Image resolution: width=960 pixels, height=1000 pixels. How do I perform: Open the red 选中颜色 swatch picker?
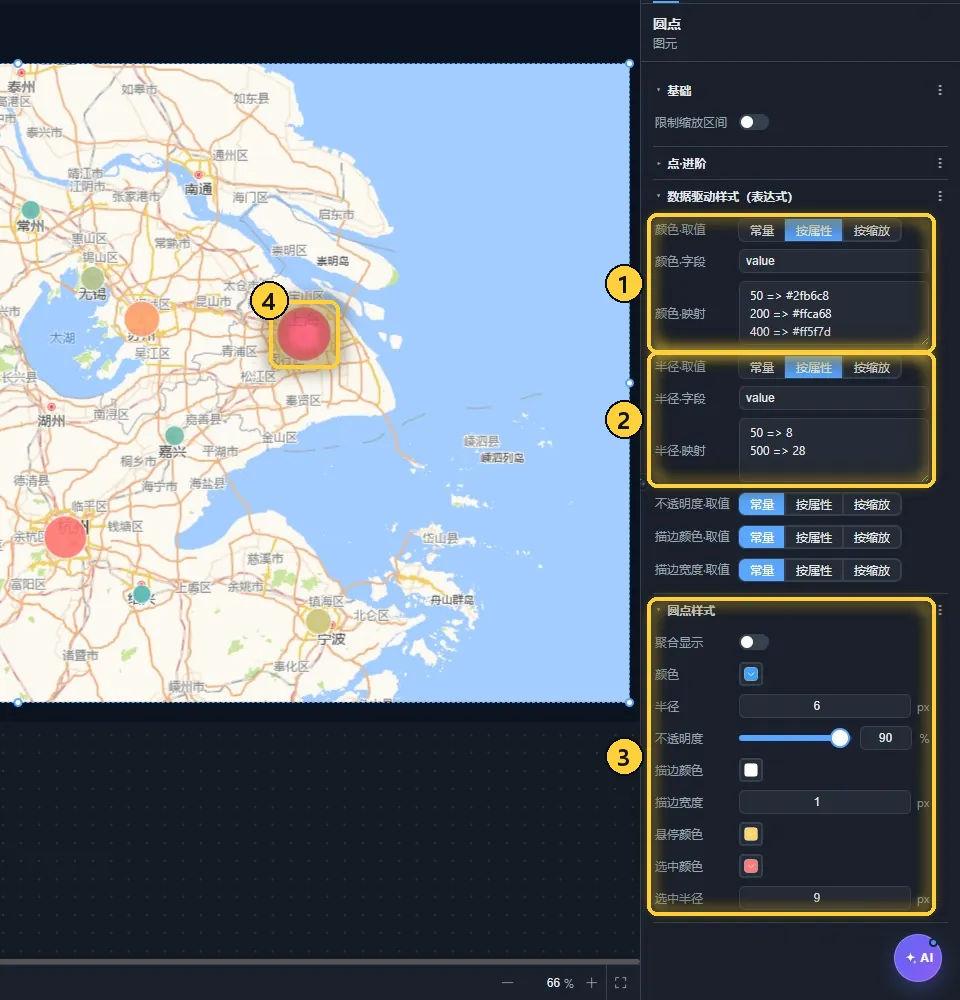751,866
